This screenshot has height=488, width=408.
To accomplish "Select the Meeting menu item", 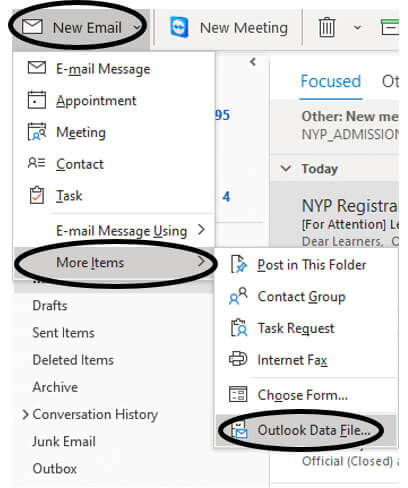I will [x=114, y=132].
